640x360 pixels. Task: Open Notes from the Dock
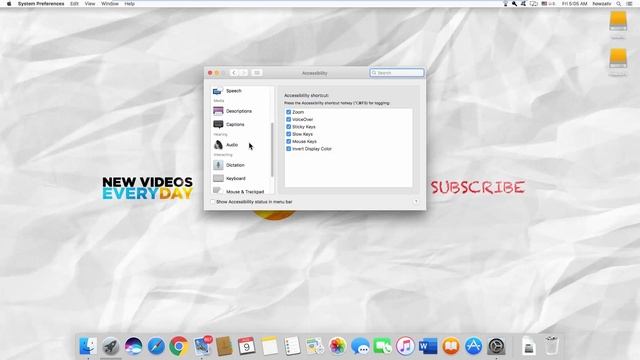(269, 346)
